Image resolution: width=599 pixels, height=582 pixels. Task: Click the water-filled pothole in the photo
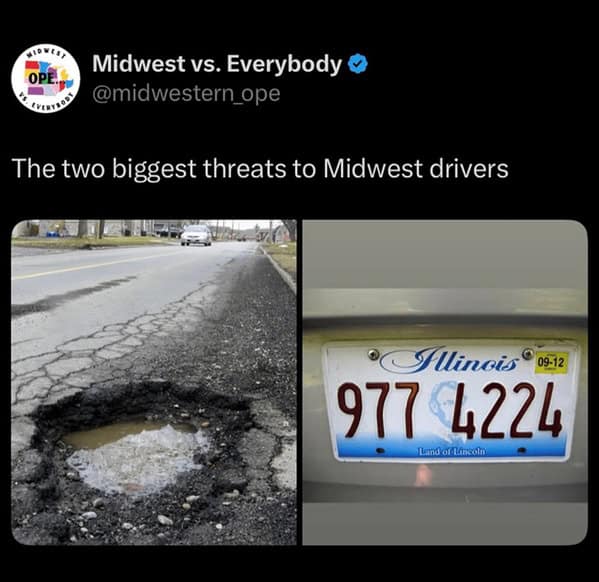(x=136, y=451)
